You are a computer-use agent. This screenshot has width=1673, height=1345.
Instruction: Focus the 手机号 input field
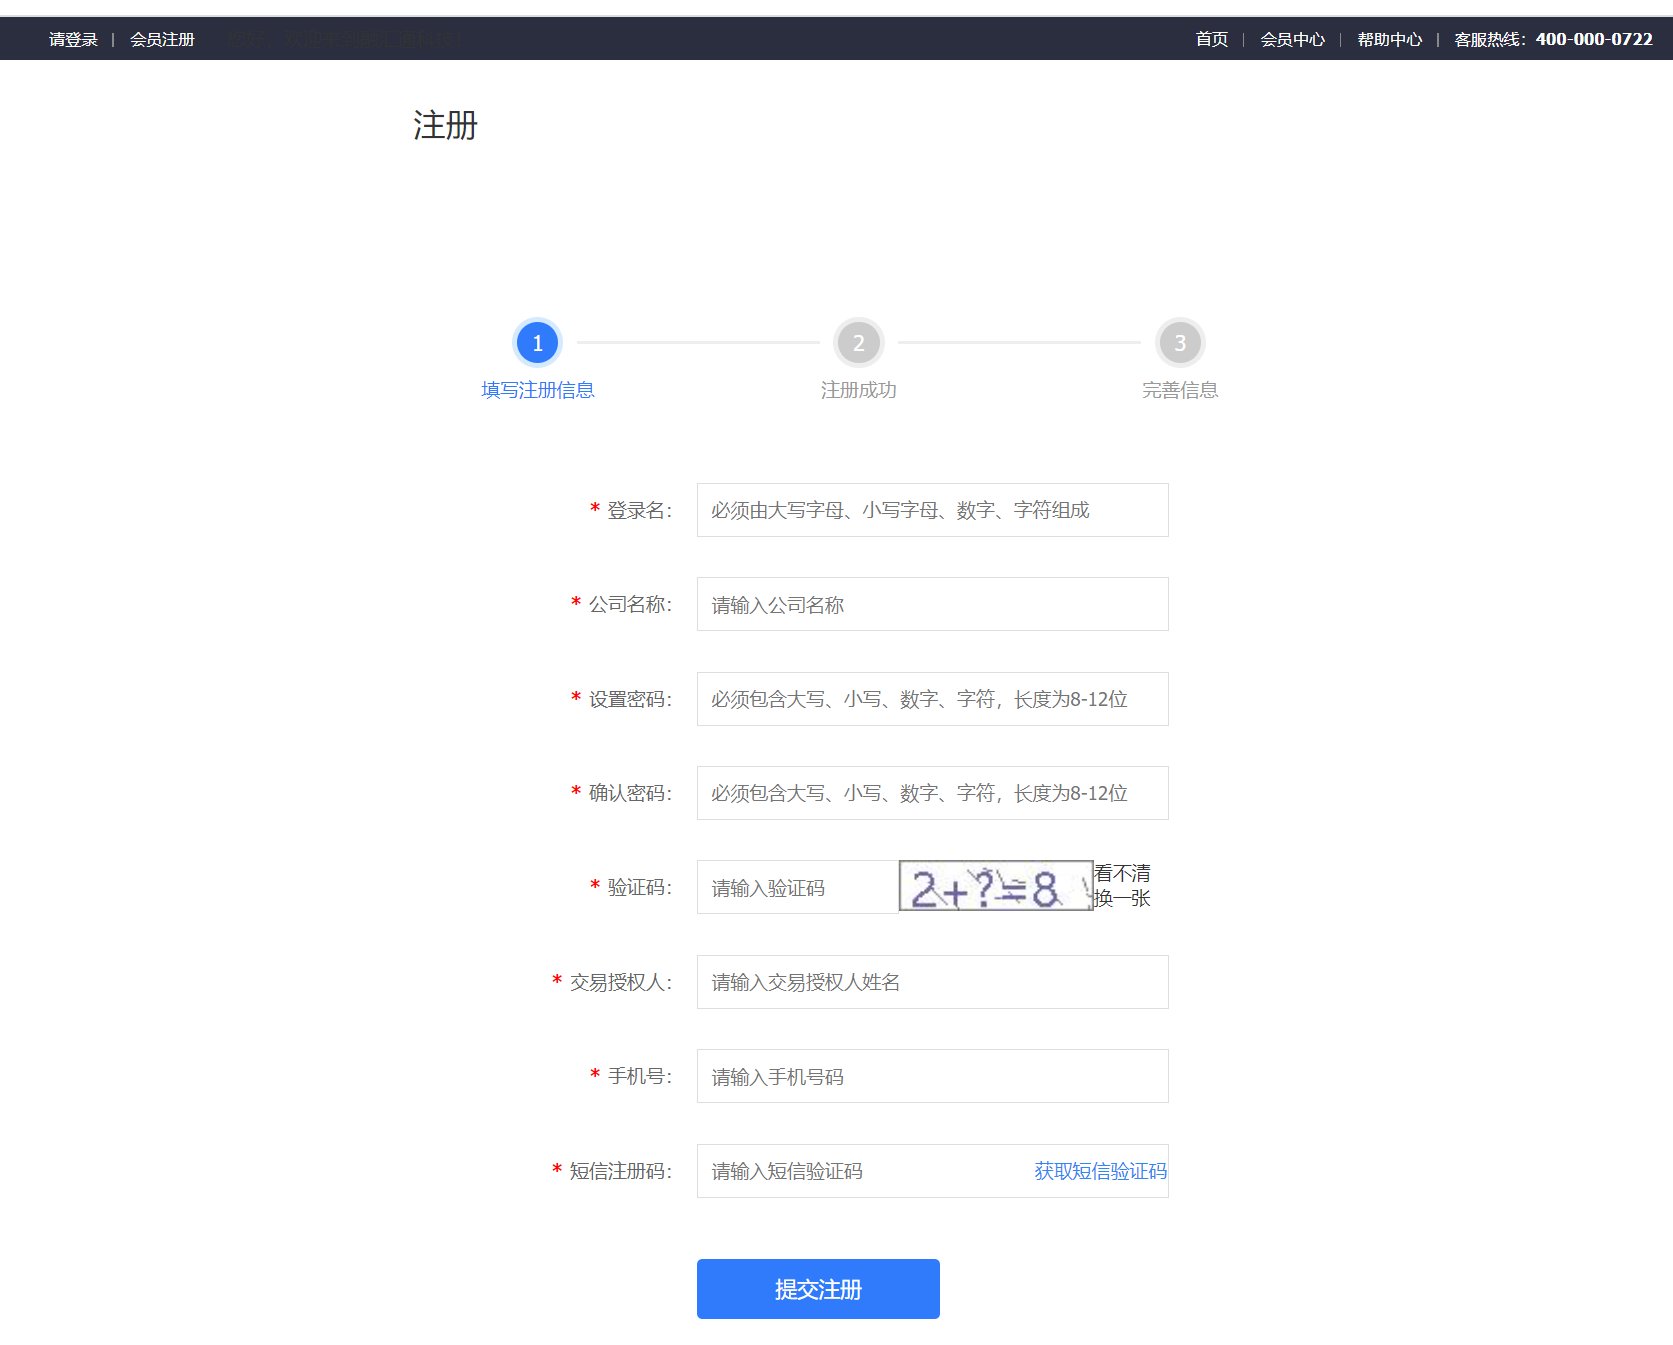point(933,1076)
